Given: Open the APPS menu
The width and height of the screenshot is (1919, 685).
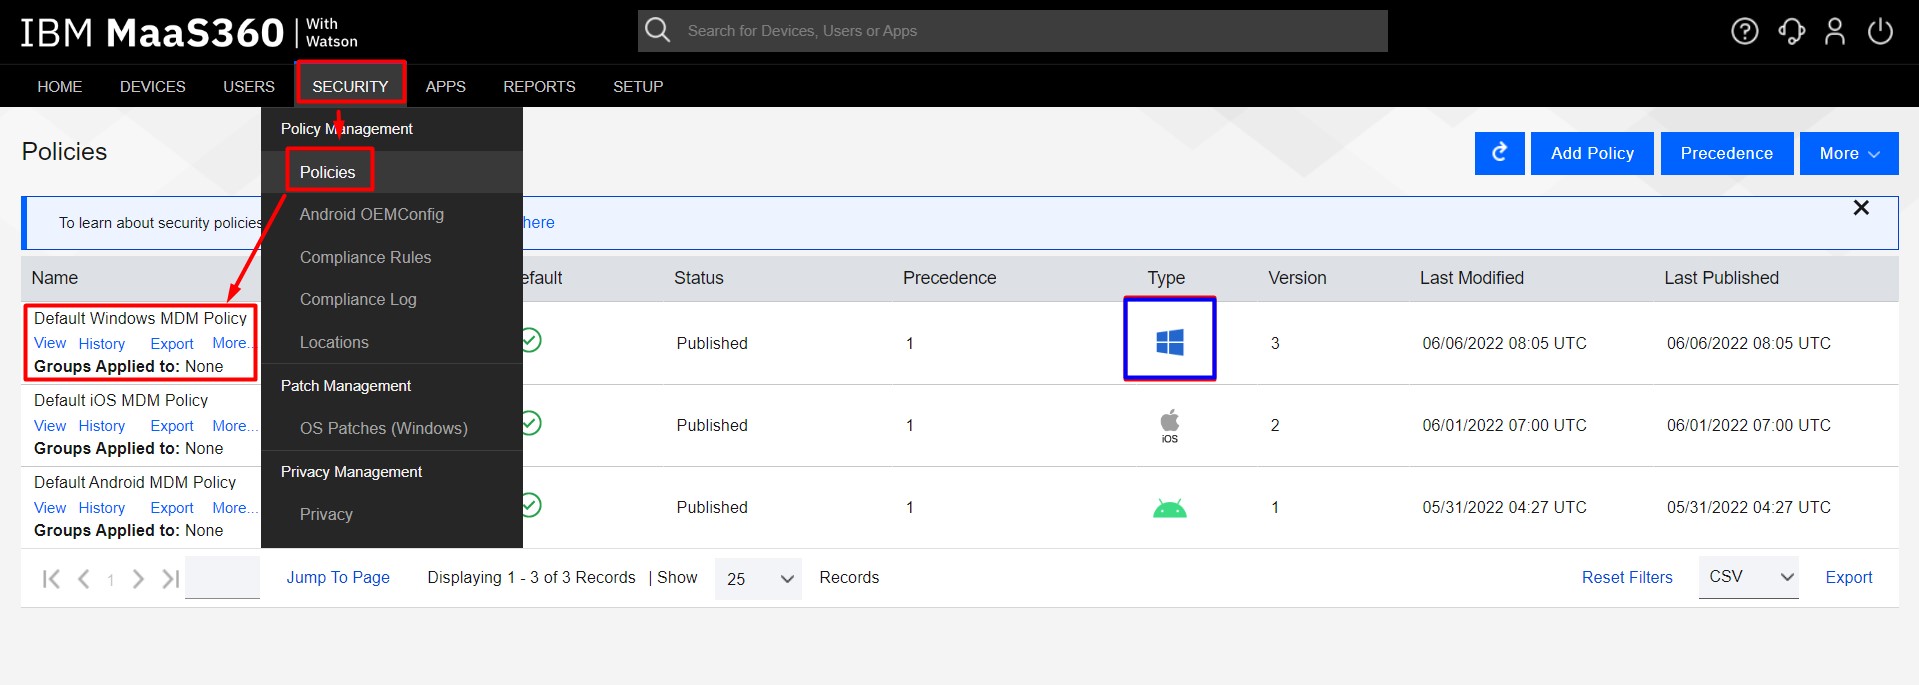Looking at the screenshot, I should click(x=446, y=86).
